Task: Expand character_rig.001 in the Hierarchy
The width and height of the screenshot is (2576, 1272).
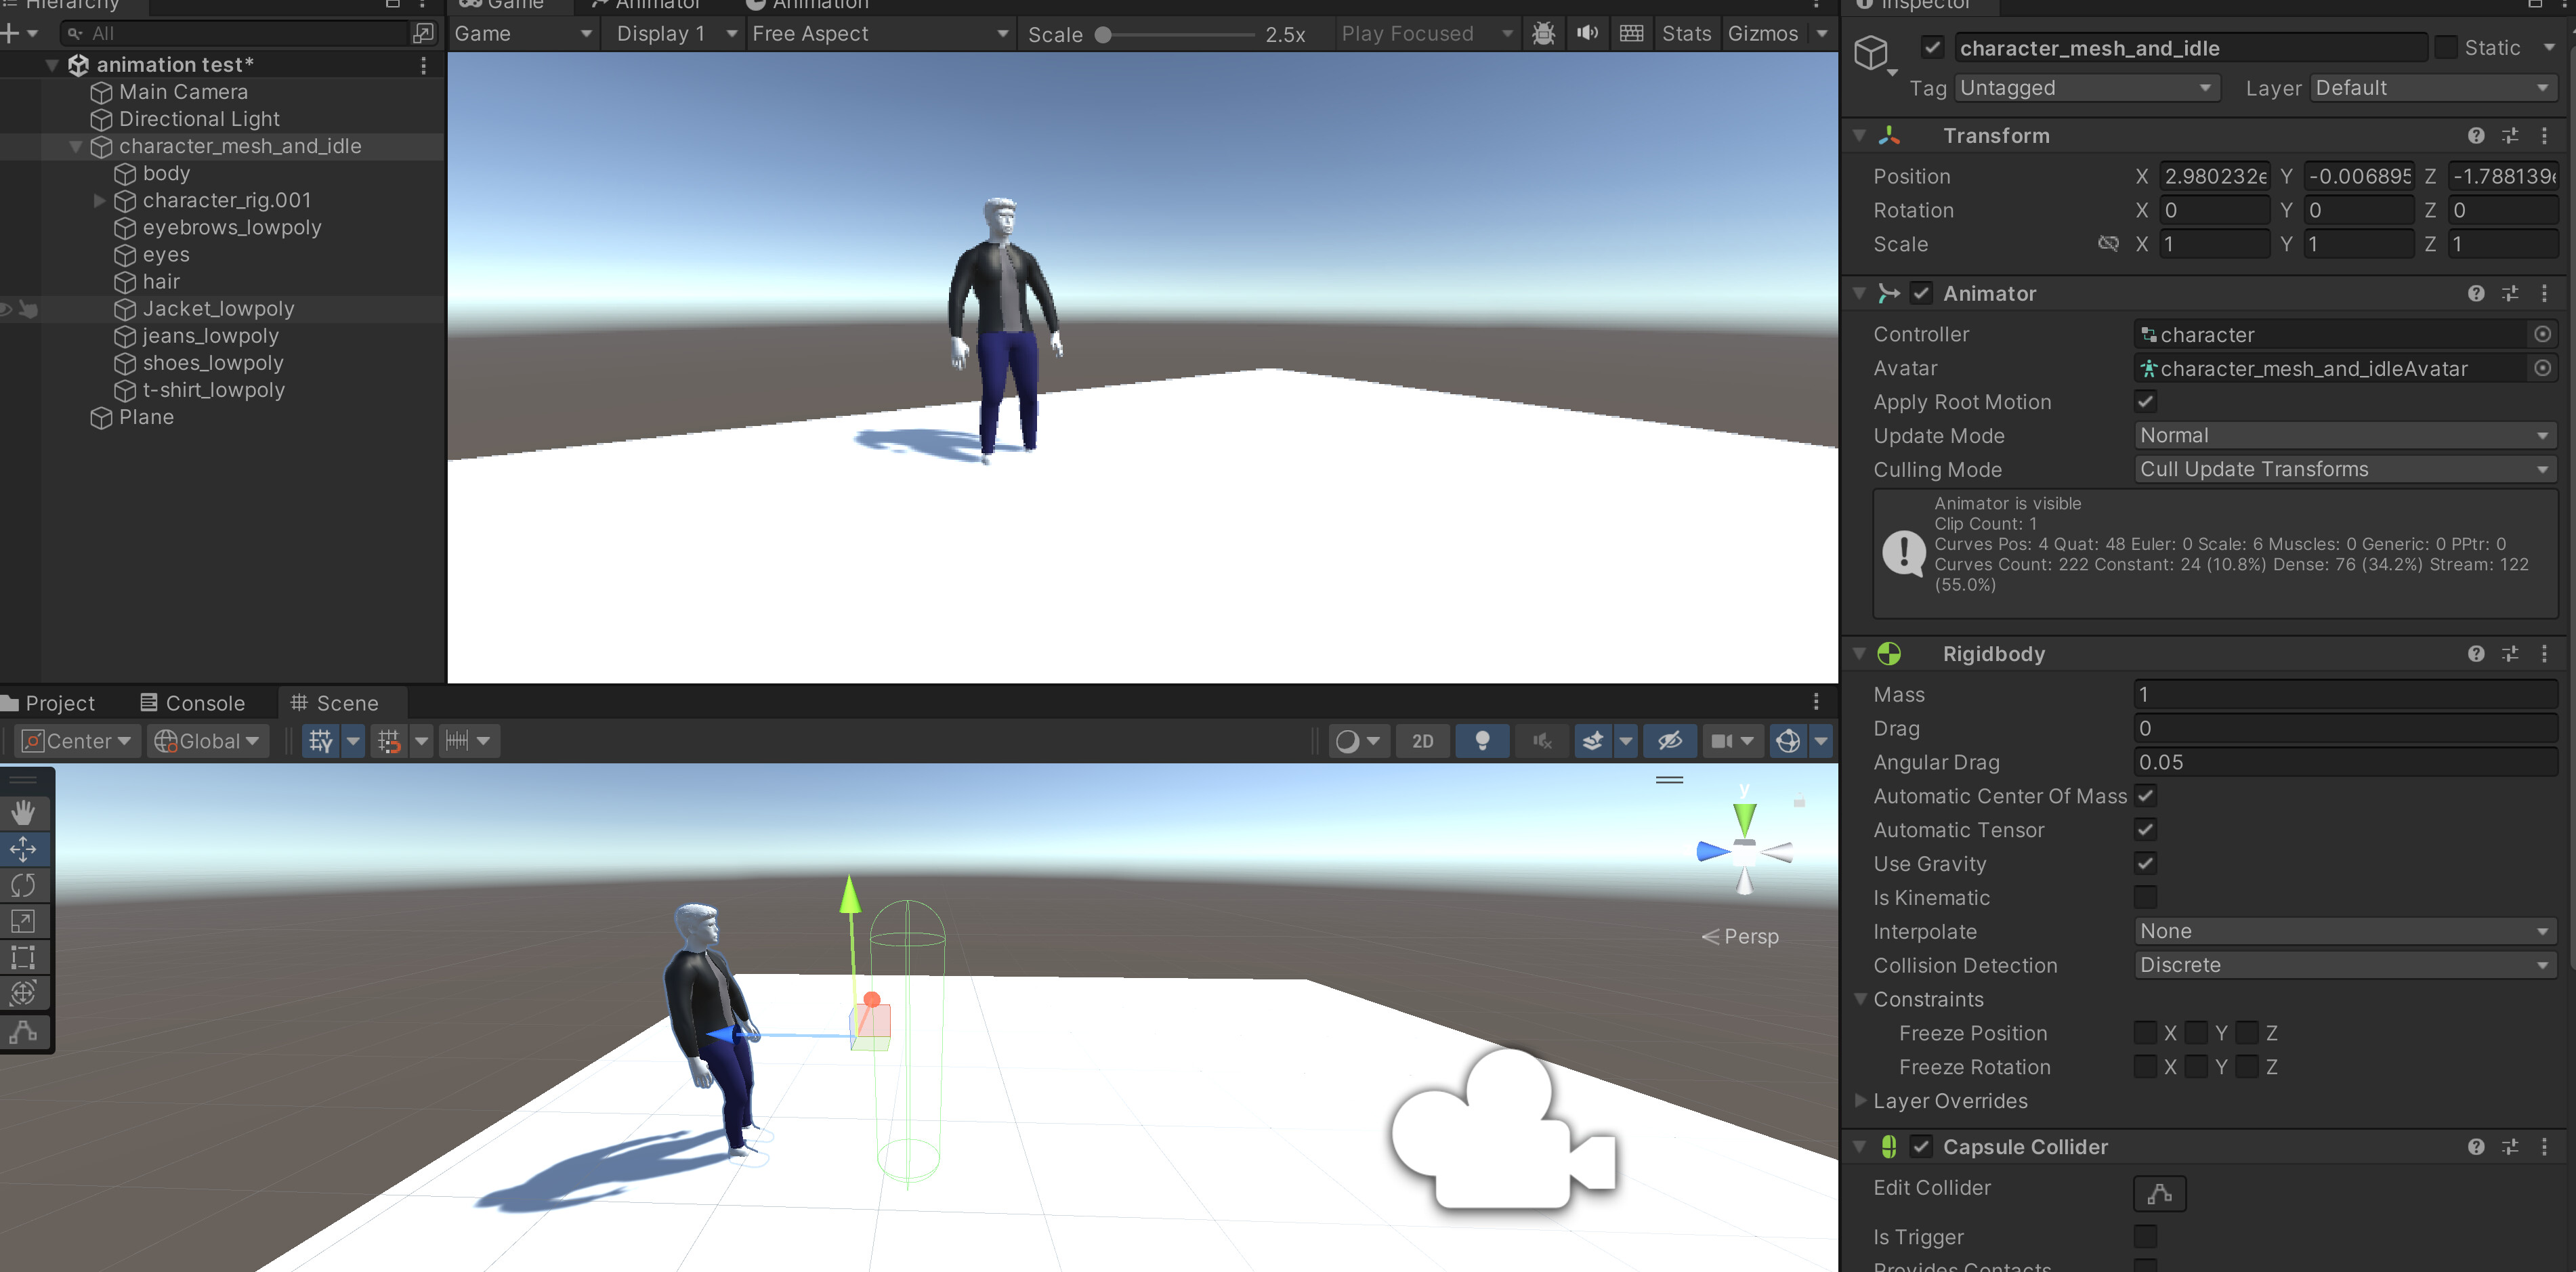Action: point(99,200)
